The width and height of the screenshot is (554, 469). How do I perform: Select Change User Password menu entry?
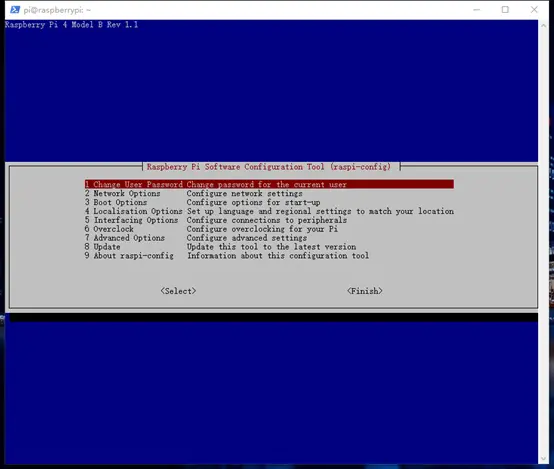point(269,184)
